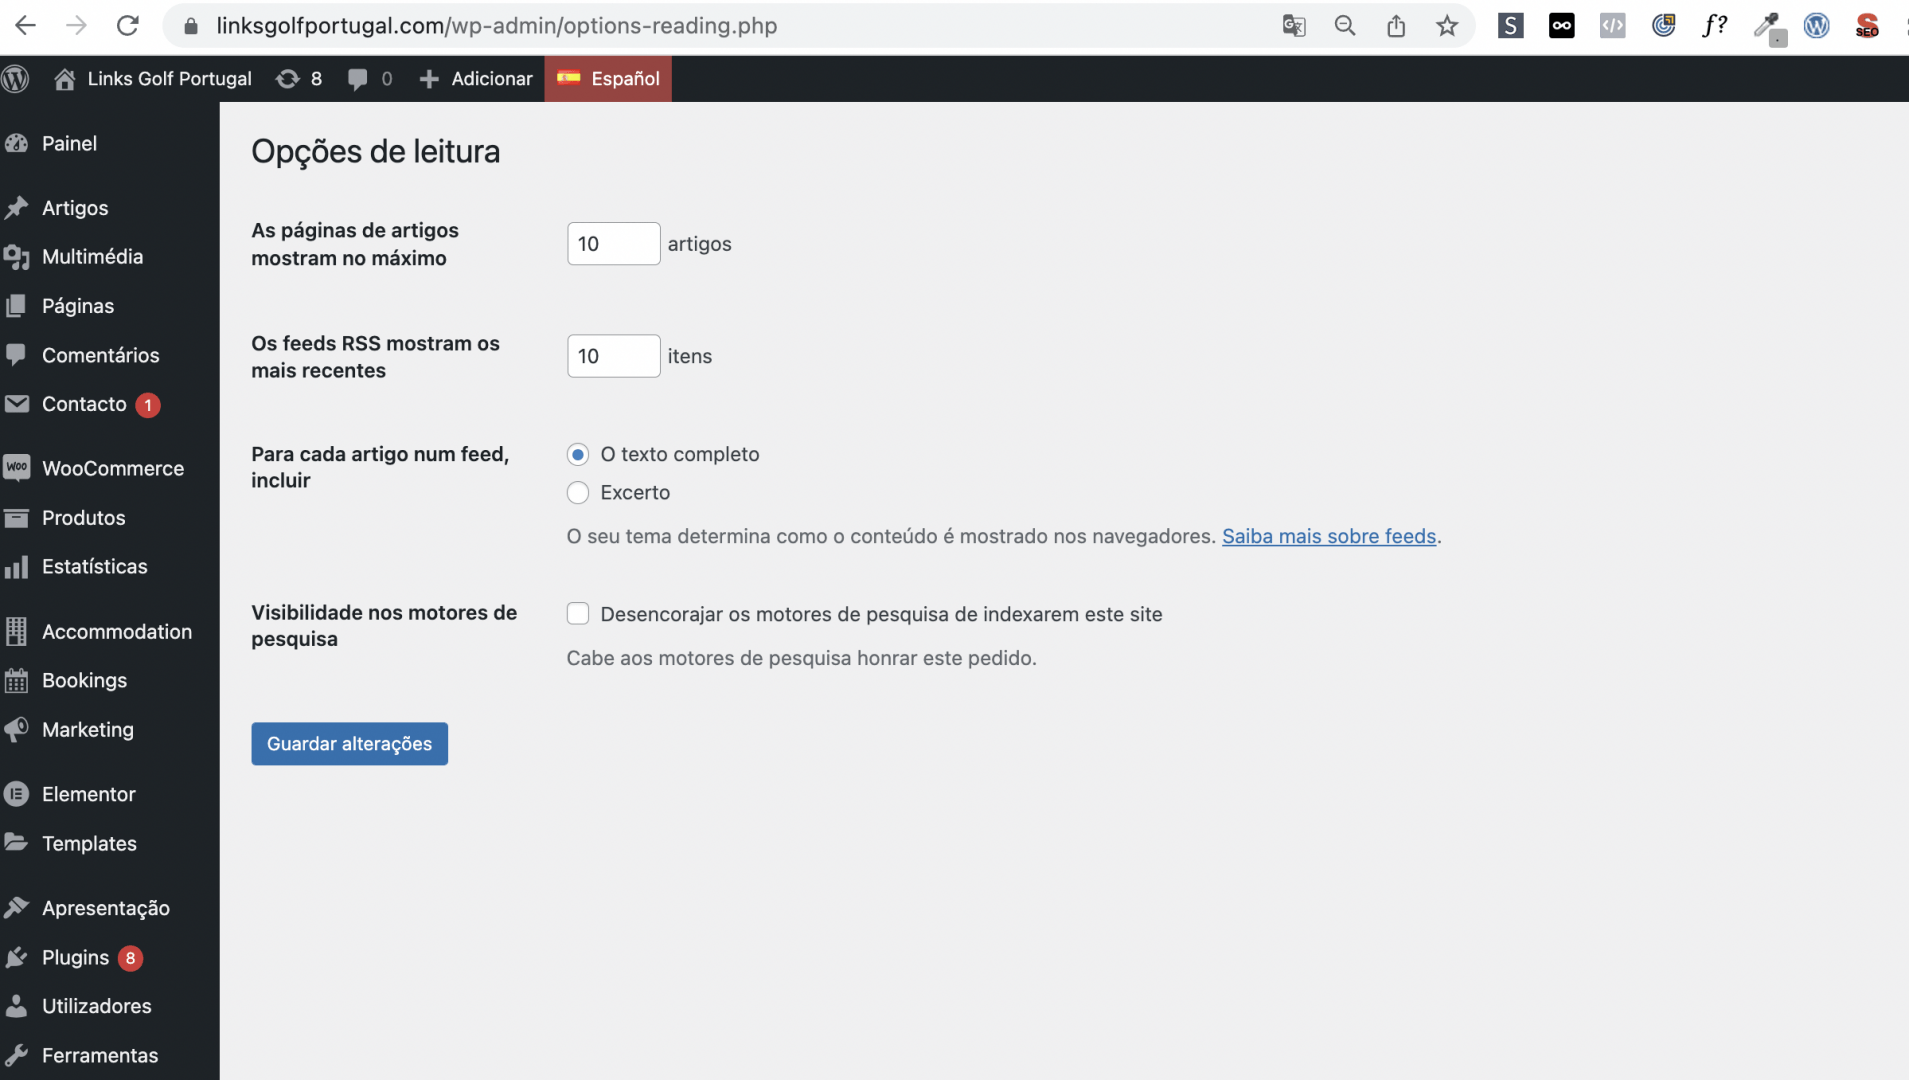Click the Comentários speech bubble icon
The image size is (1909, 1080).
(x=16, y=355)
